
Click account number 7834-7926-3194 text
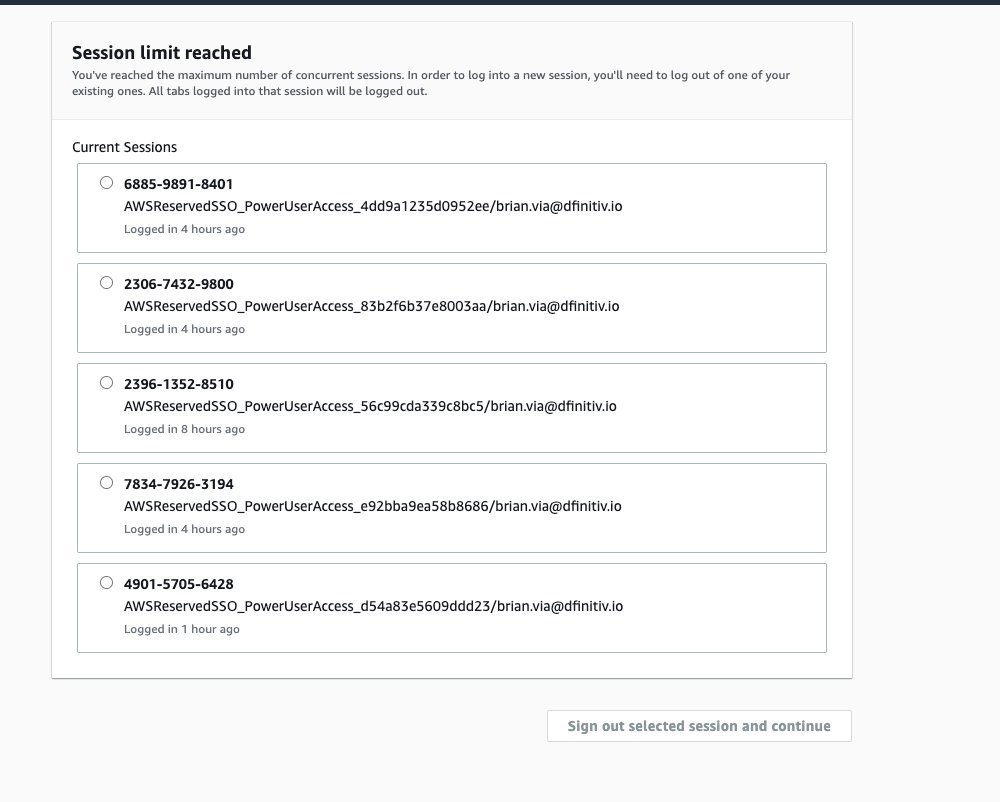179,485
